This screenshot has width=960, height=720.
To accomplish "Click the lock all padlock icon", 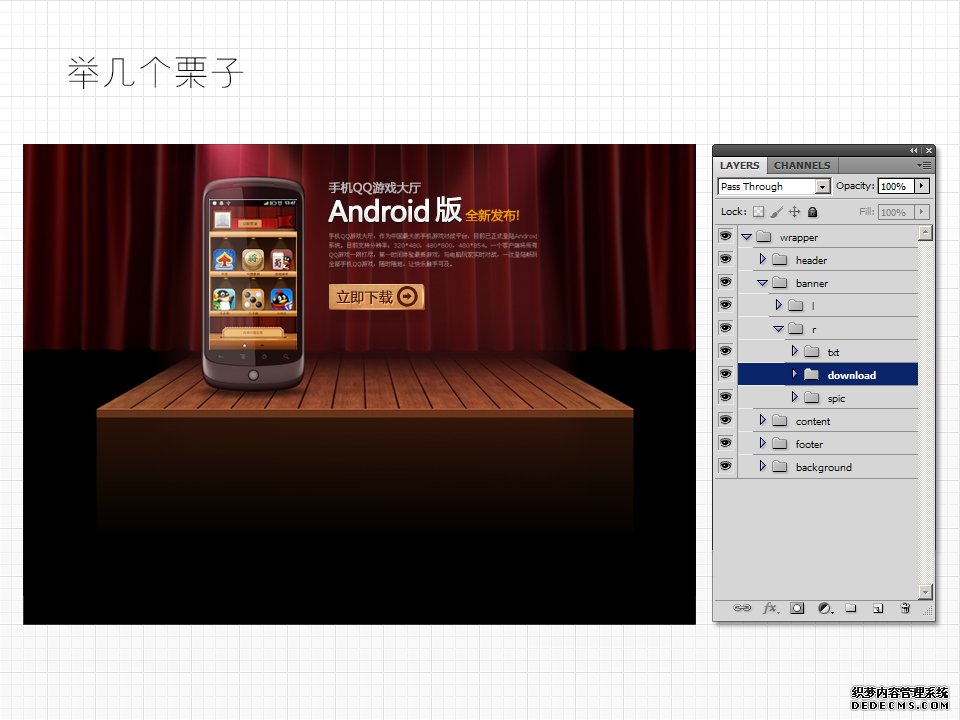I will [x=812, y=212].
